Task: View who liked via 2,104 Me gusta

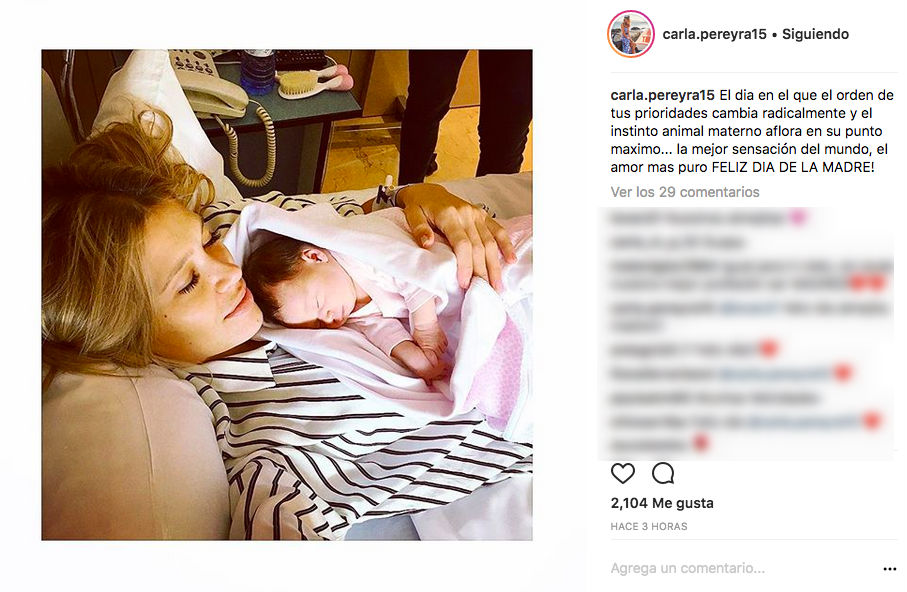Action: 662,503
